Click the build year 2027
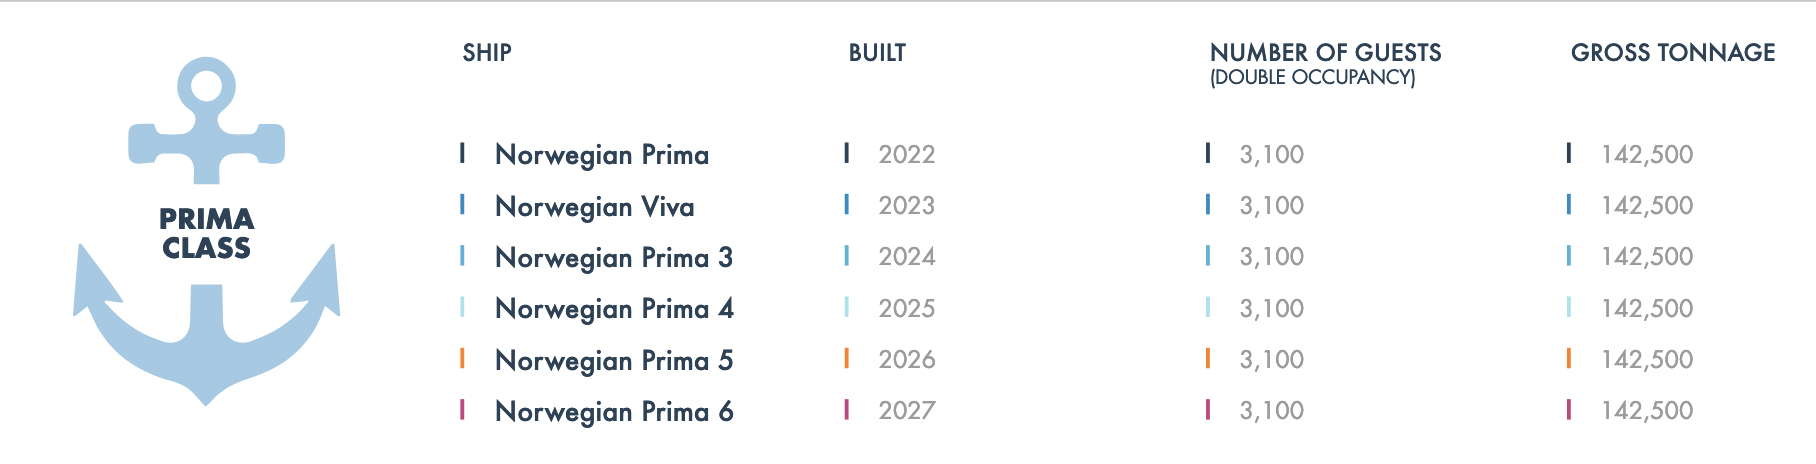 tap(907, 410)
